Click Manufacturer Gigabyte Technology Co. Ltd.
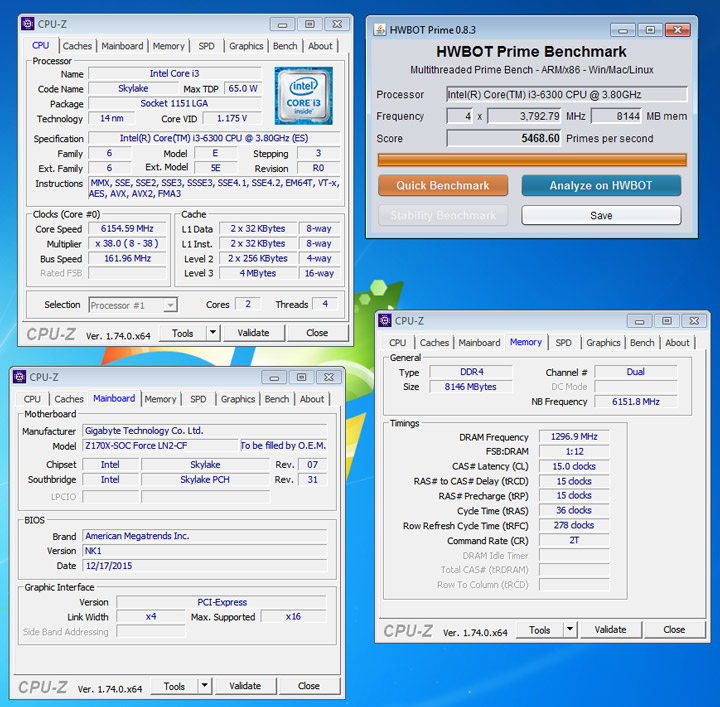Screen dimensions: 720x707 [x=205, y=431]
